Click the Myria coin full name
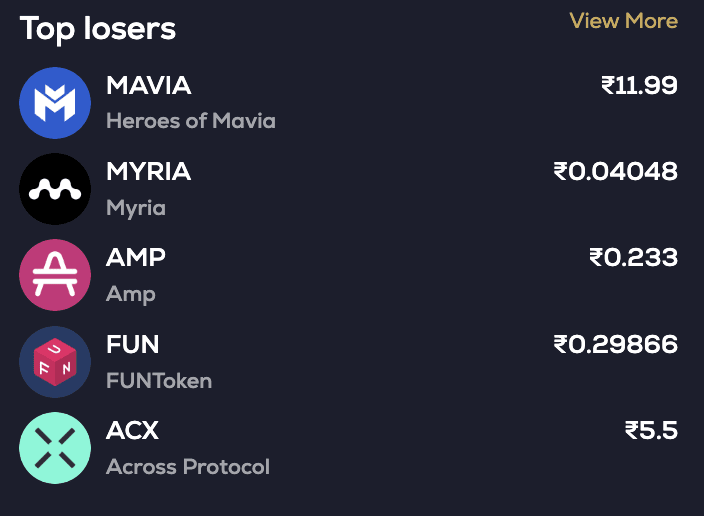This screenshot has width=704, height=516. pyautogui.click(x=136, y=208)
